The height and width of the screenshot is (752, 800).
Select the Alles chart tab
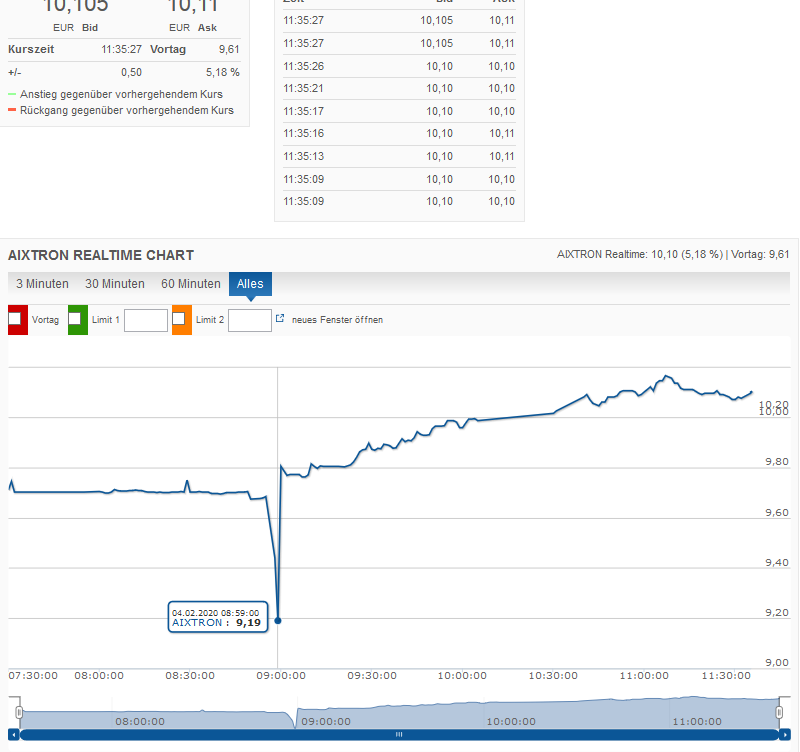tap(250, 284)
